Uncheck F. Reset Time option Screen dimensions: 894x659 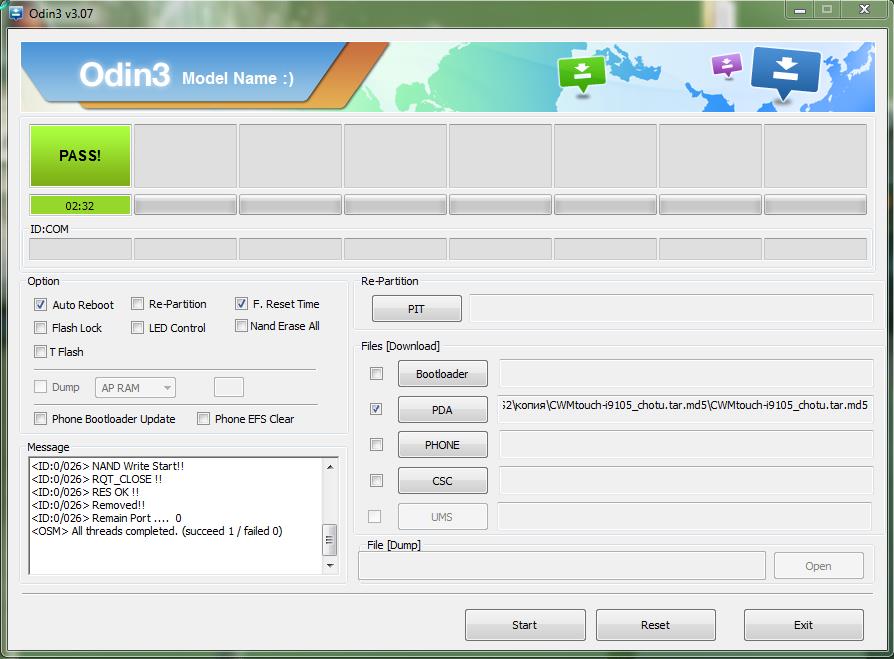[x=241, y=303]
